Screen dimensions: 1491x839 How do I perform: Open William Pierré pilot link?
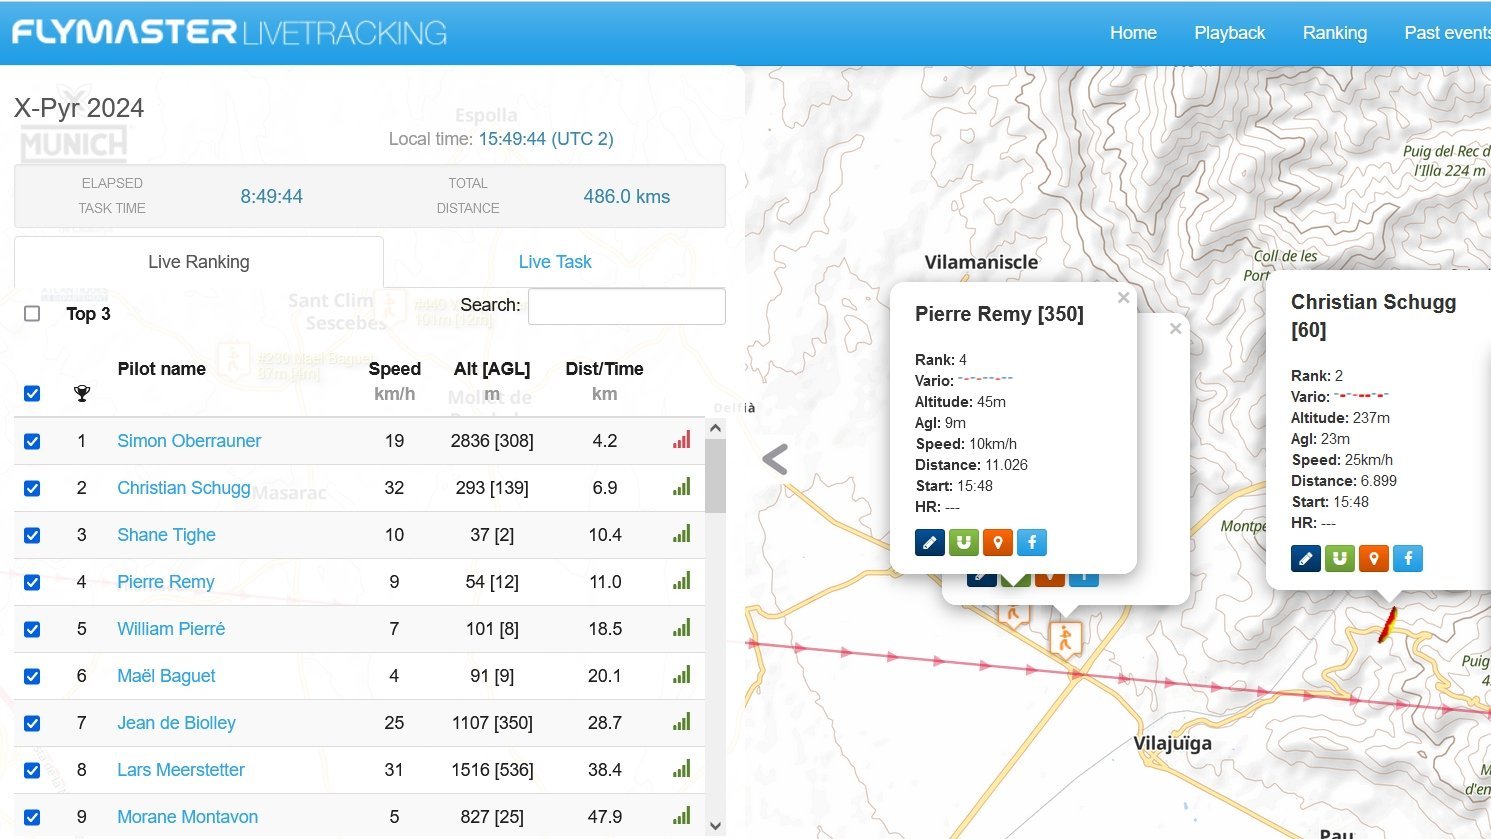coord(171,629)
